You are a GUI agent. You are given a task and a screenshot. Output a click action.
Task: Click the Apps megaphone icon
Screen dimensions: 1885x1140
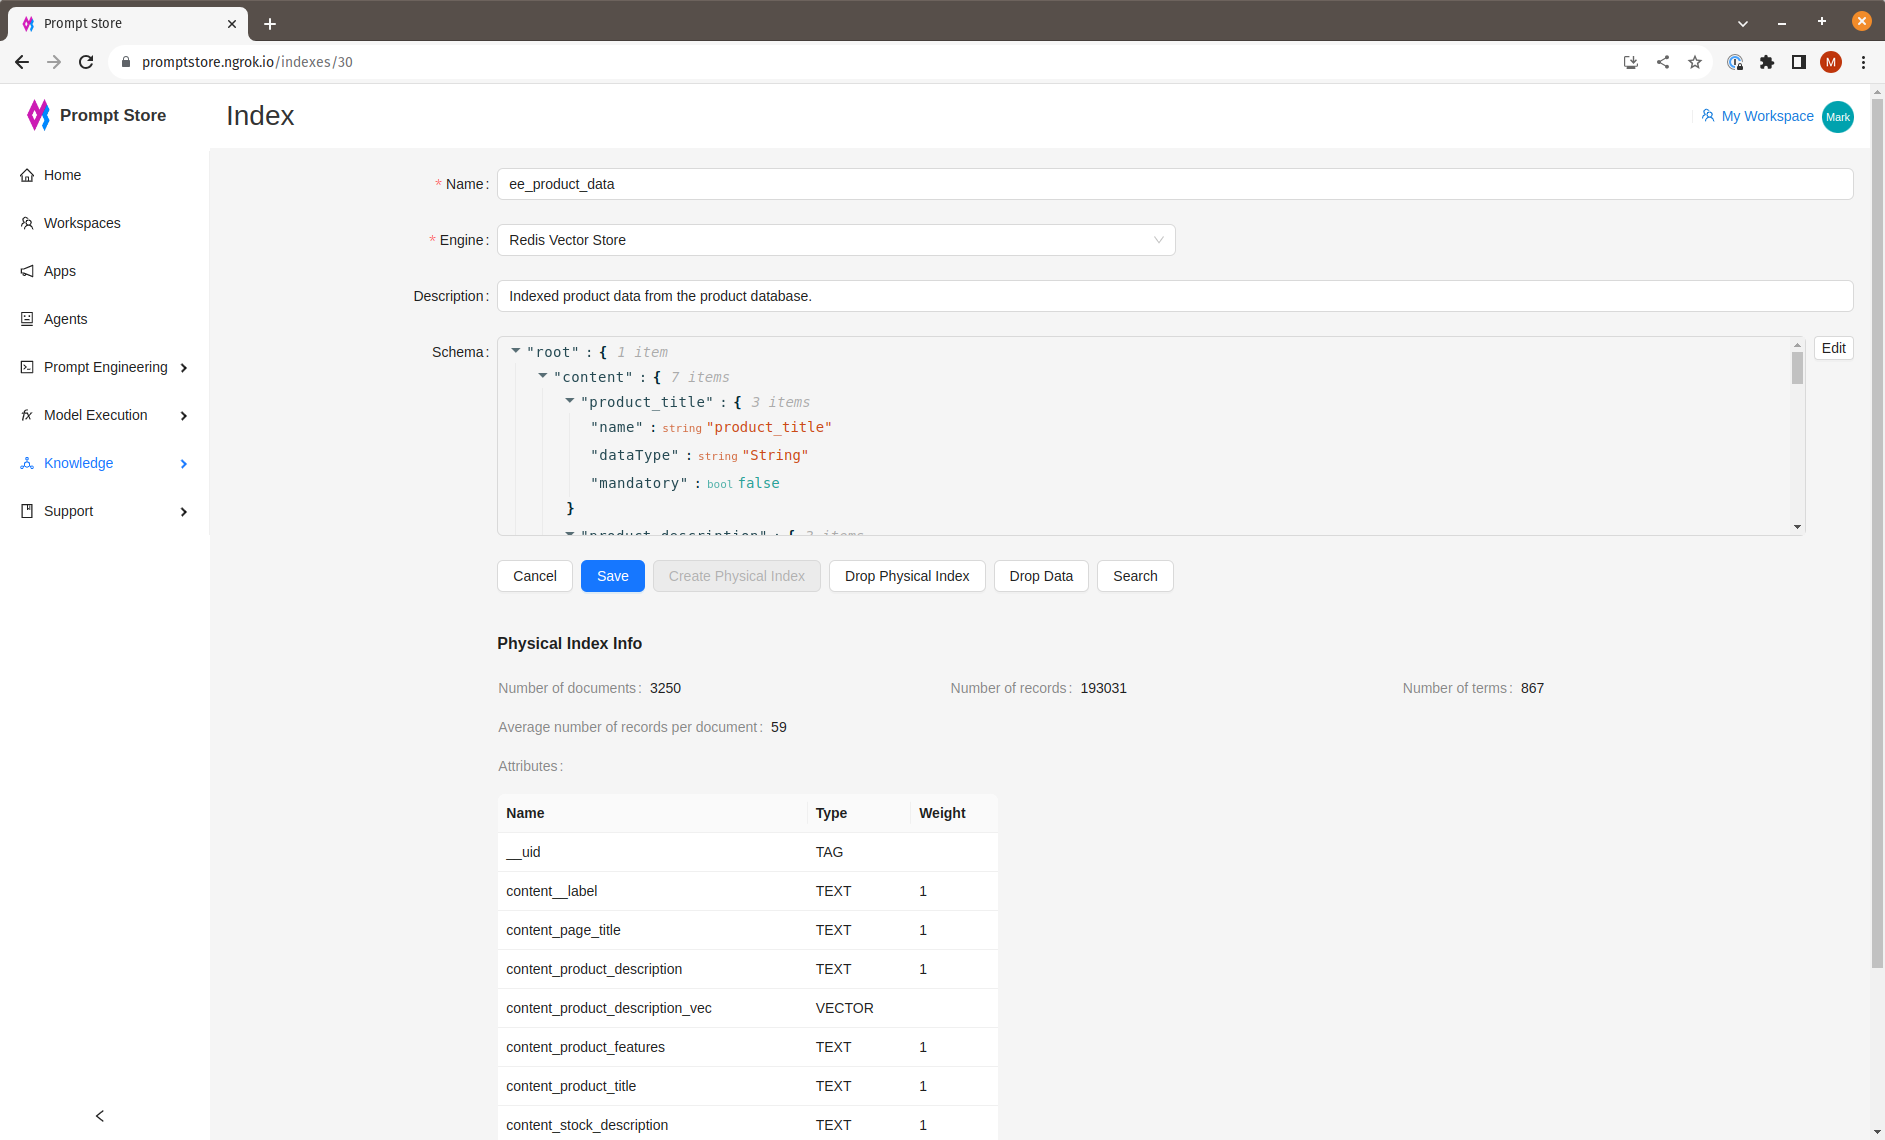point(27,271)
